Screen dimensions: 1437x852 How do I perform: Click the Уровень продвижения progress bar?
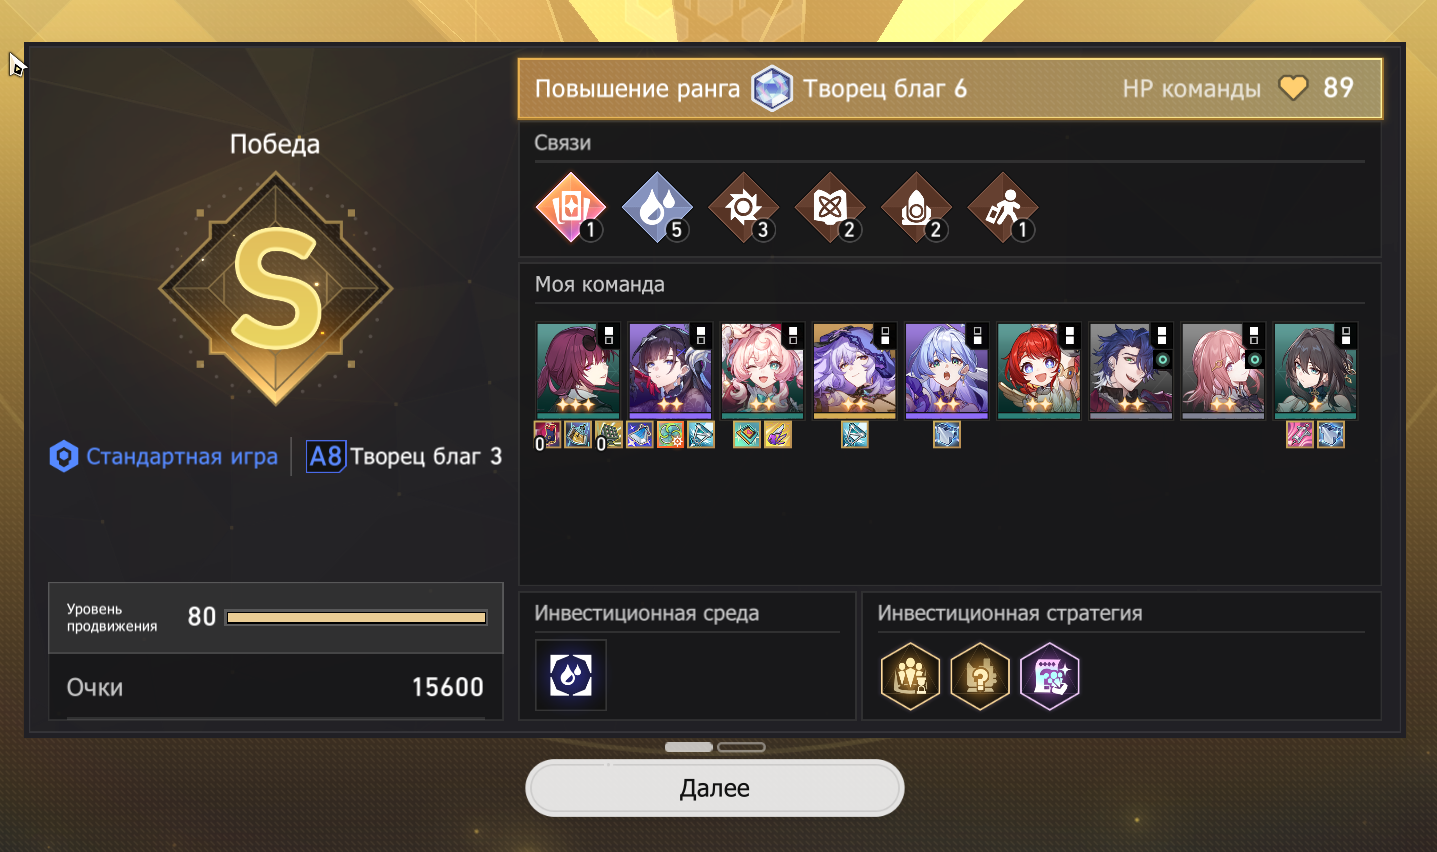click(357, 618)
